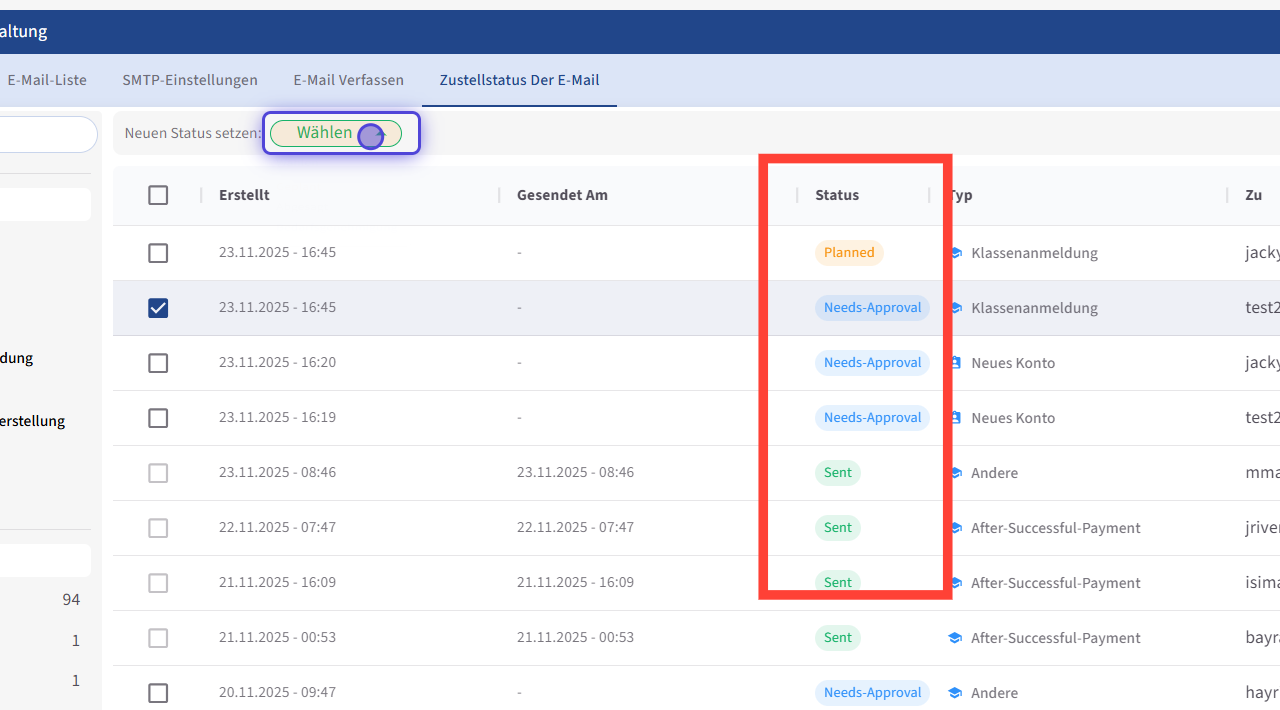Click the Planned status badge
The image size is (1280, 710).
pyautogui.click(x=849, y=253)
